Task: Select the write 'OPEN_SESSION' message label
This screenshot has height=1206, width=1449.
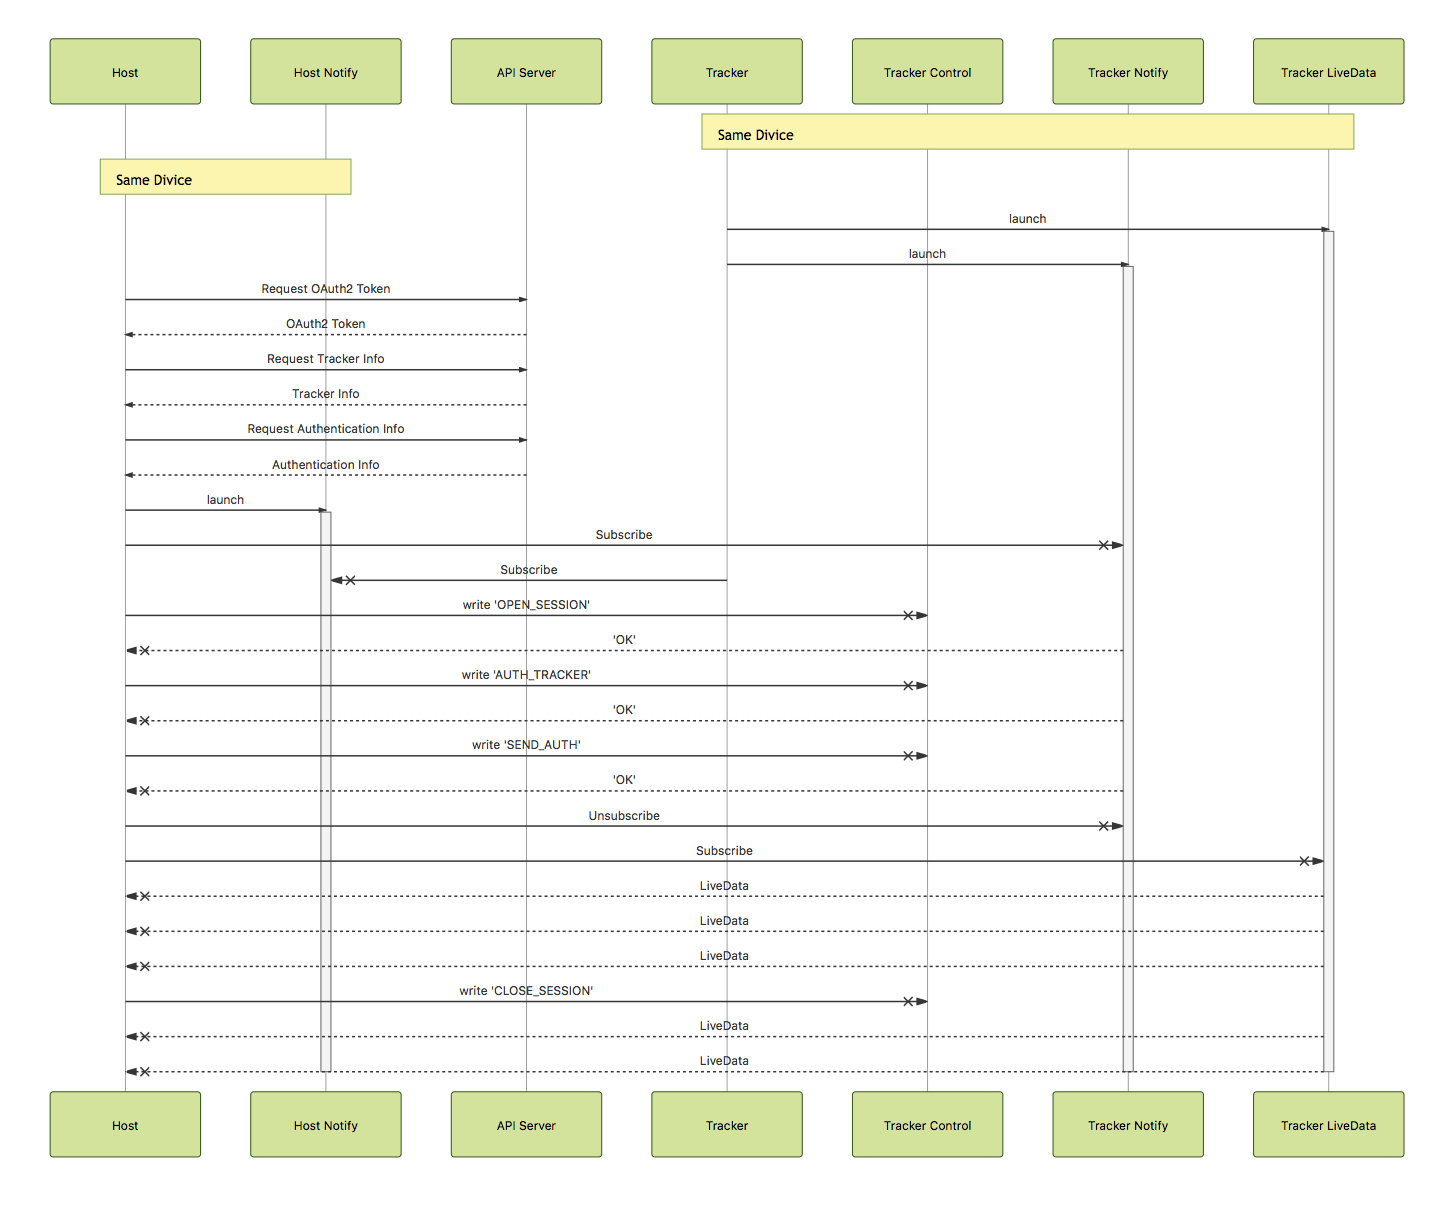Action: tap(526, 605)
